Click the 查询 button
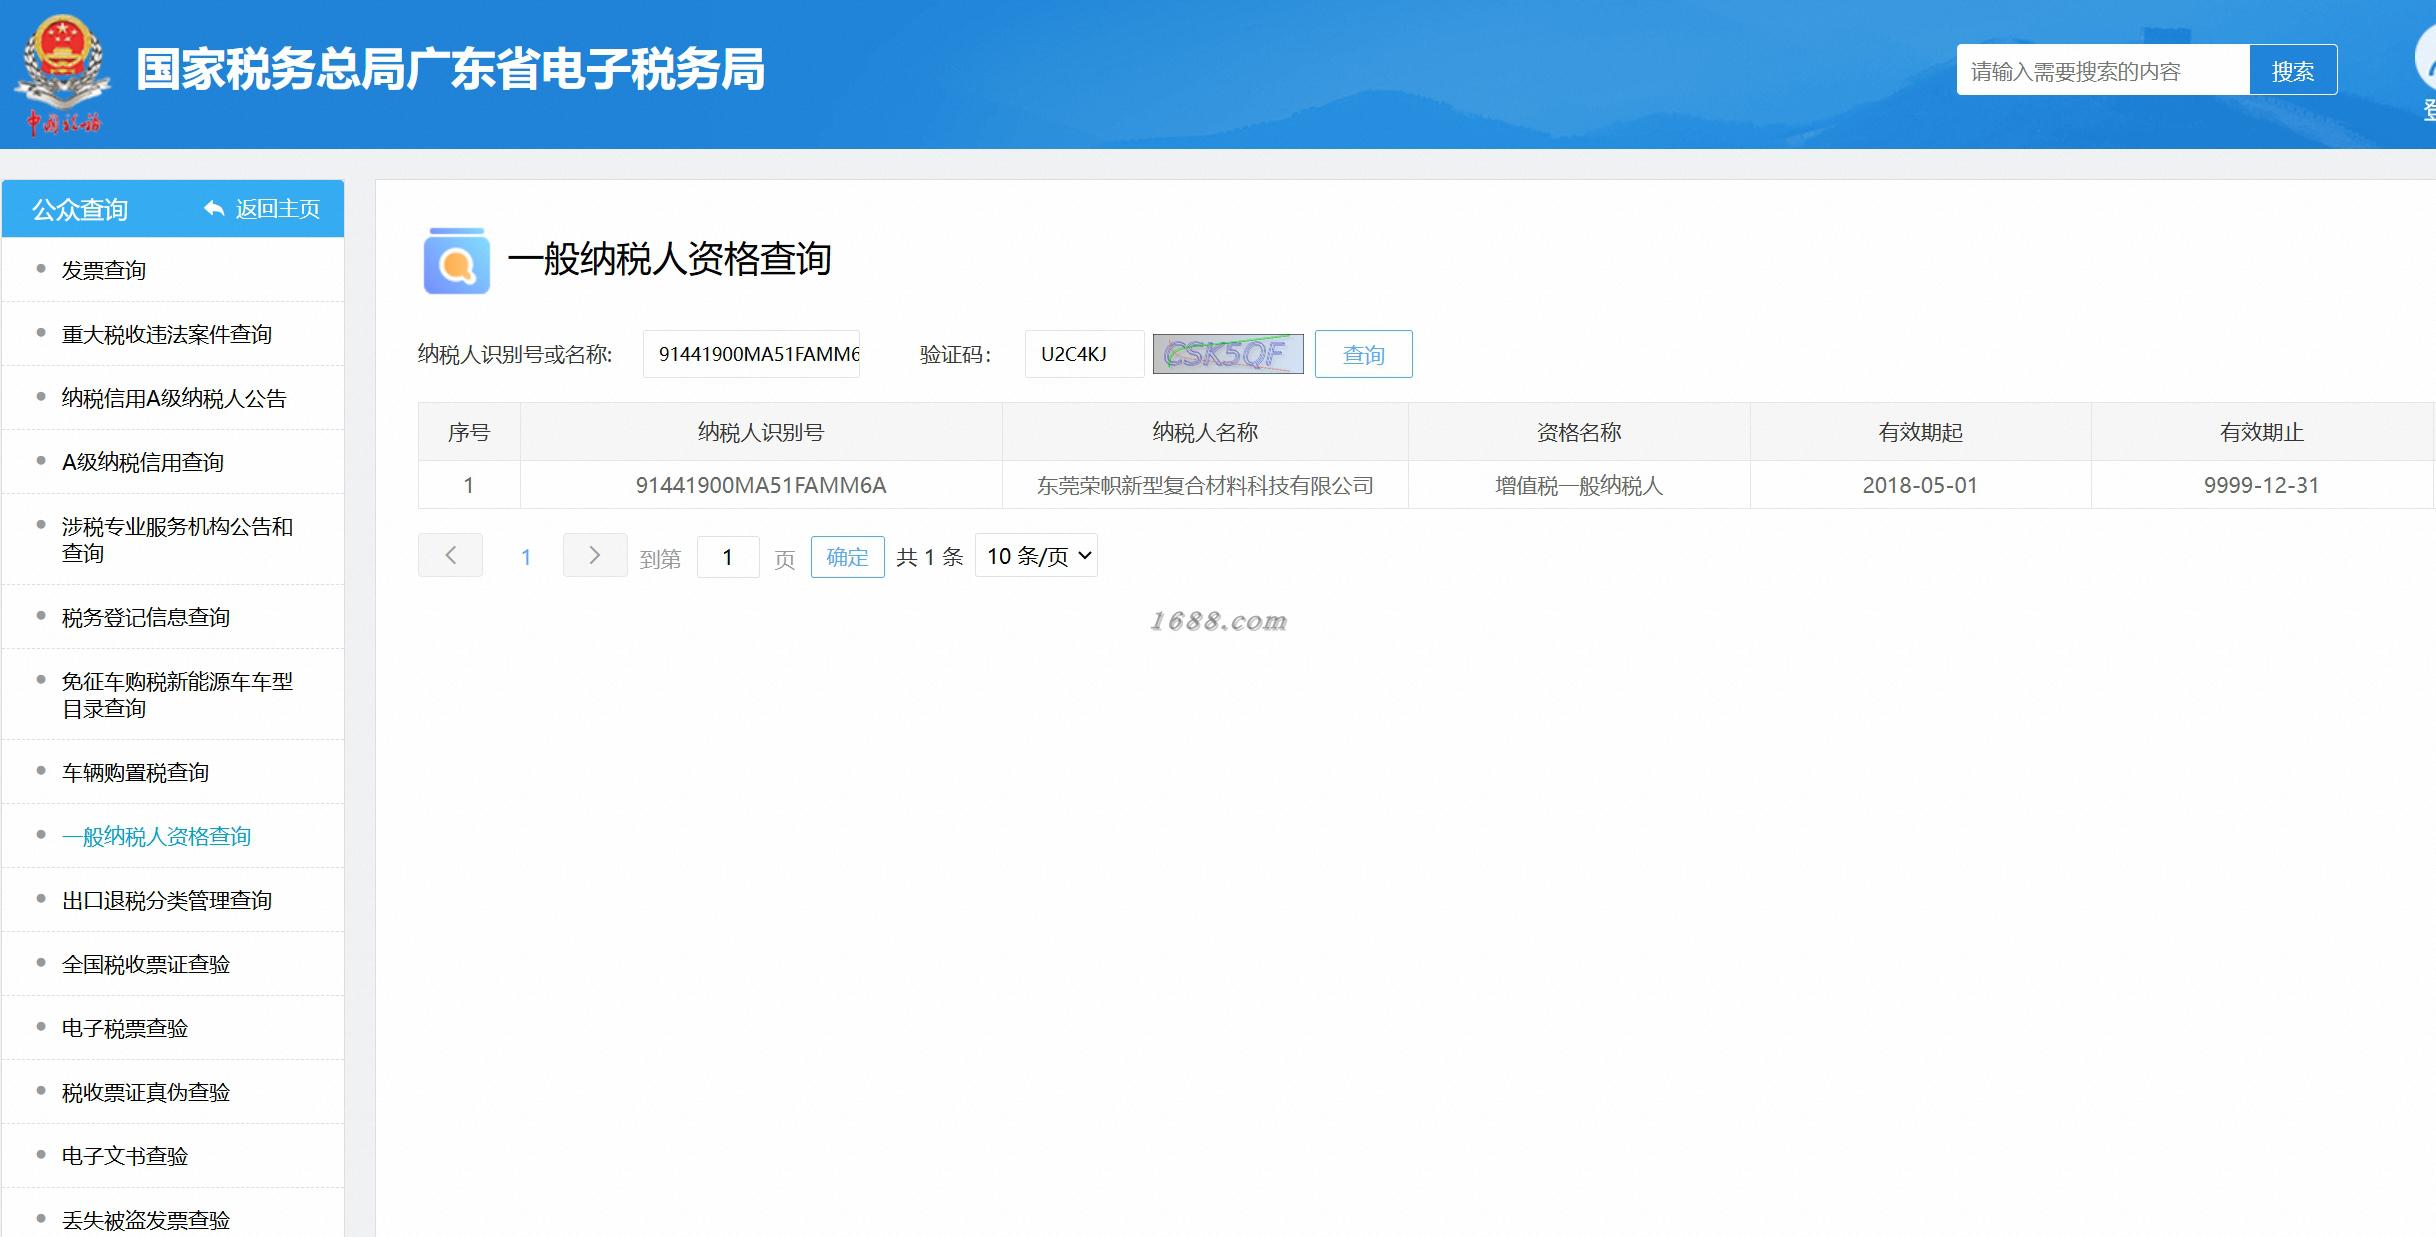 [x=1363, y=354]
